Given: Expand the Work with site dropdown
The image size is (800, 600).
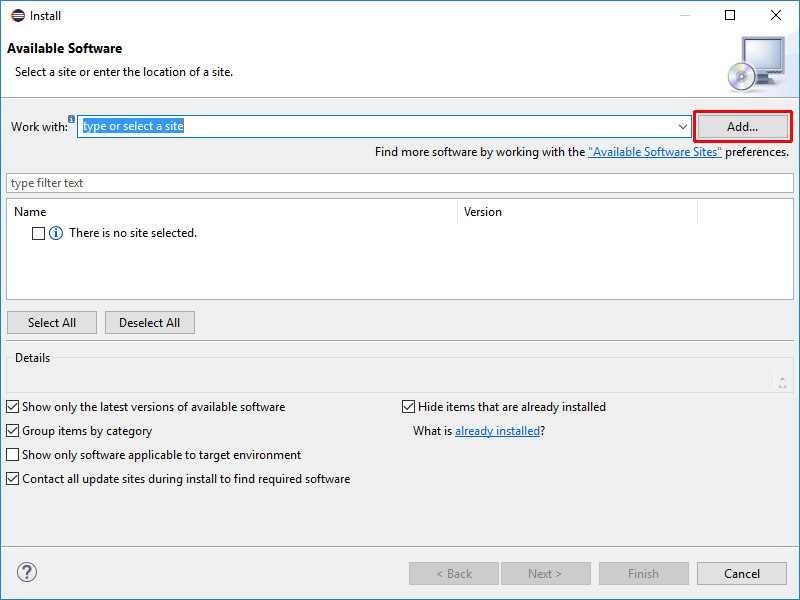Looking at the screenshot, I should click(x=683, y=127).
